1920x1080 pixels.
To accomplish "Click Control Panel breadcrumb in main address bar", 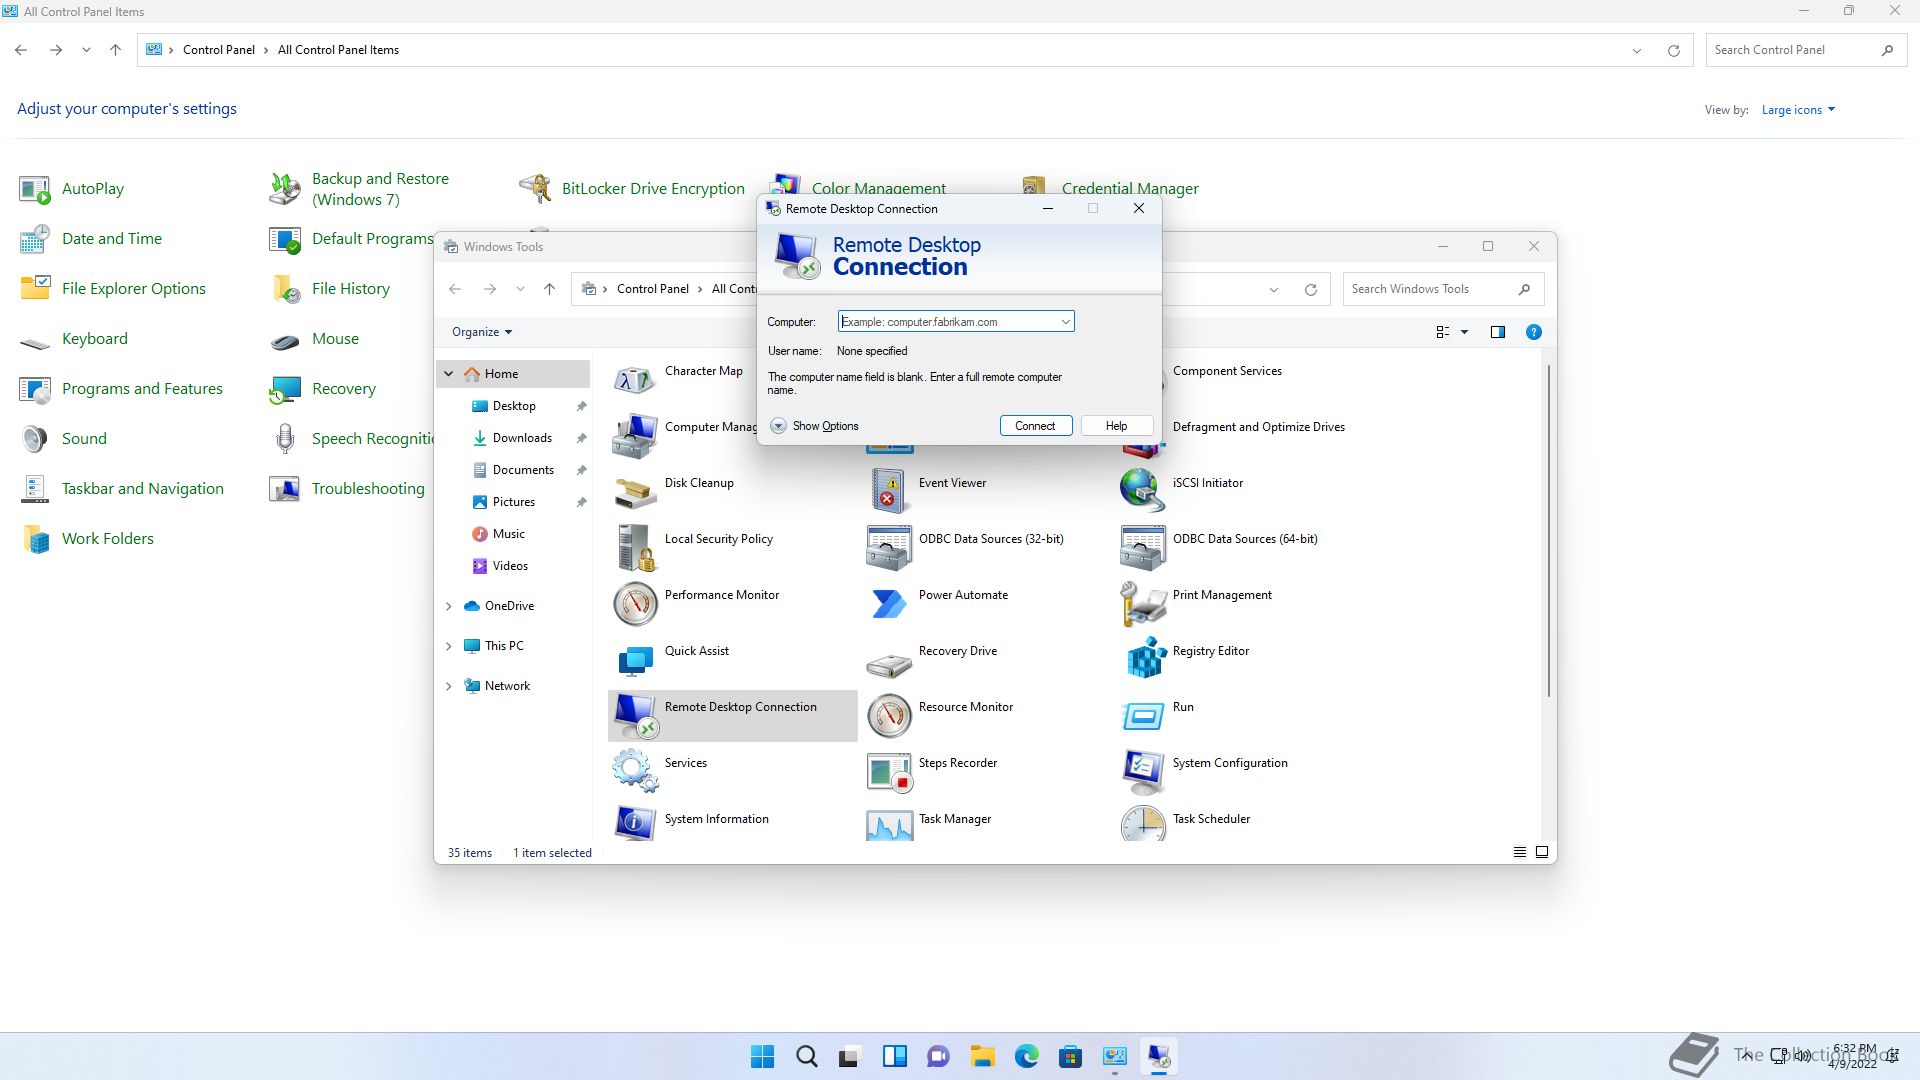I will [218, 50].
